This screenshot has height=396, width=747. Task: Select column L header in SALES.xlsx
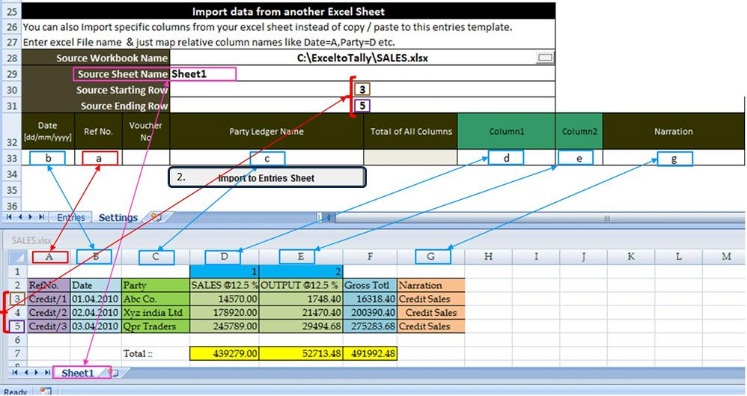click(678, 257)
